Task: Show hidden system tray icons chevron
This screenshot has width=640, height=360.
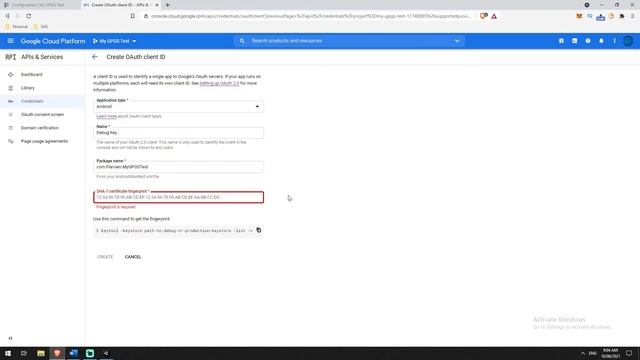Action: (x=582, y=353)
